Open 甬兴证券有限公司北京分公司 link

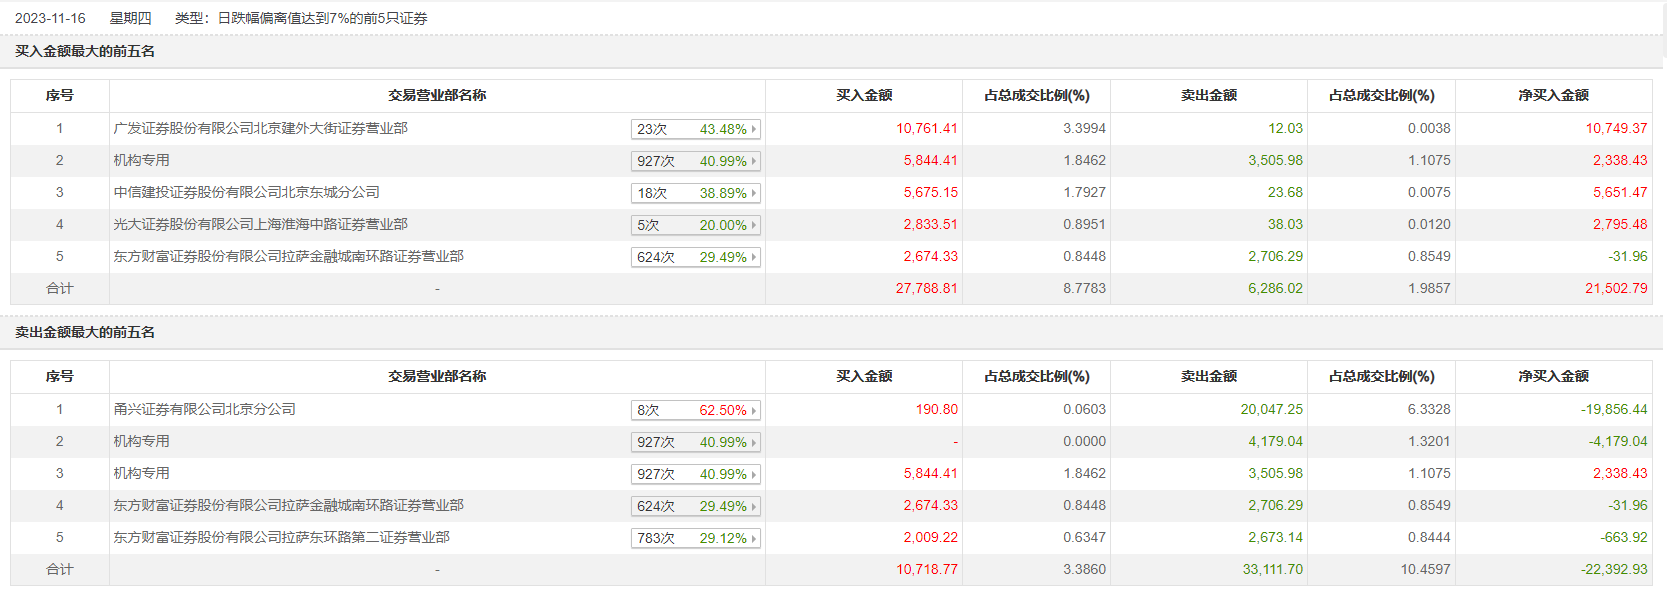point(204,409)
